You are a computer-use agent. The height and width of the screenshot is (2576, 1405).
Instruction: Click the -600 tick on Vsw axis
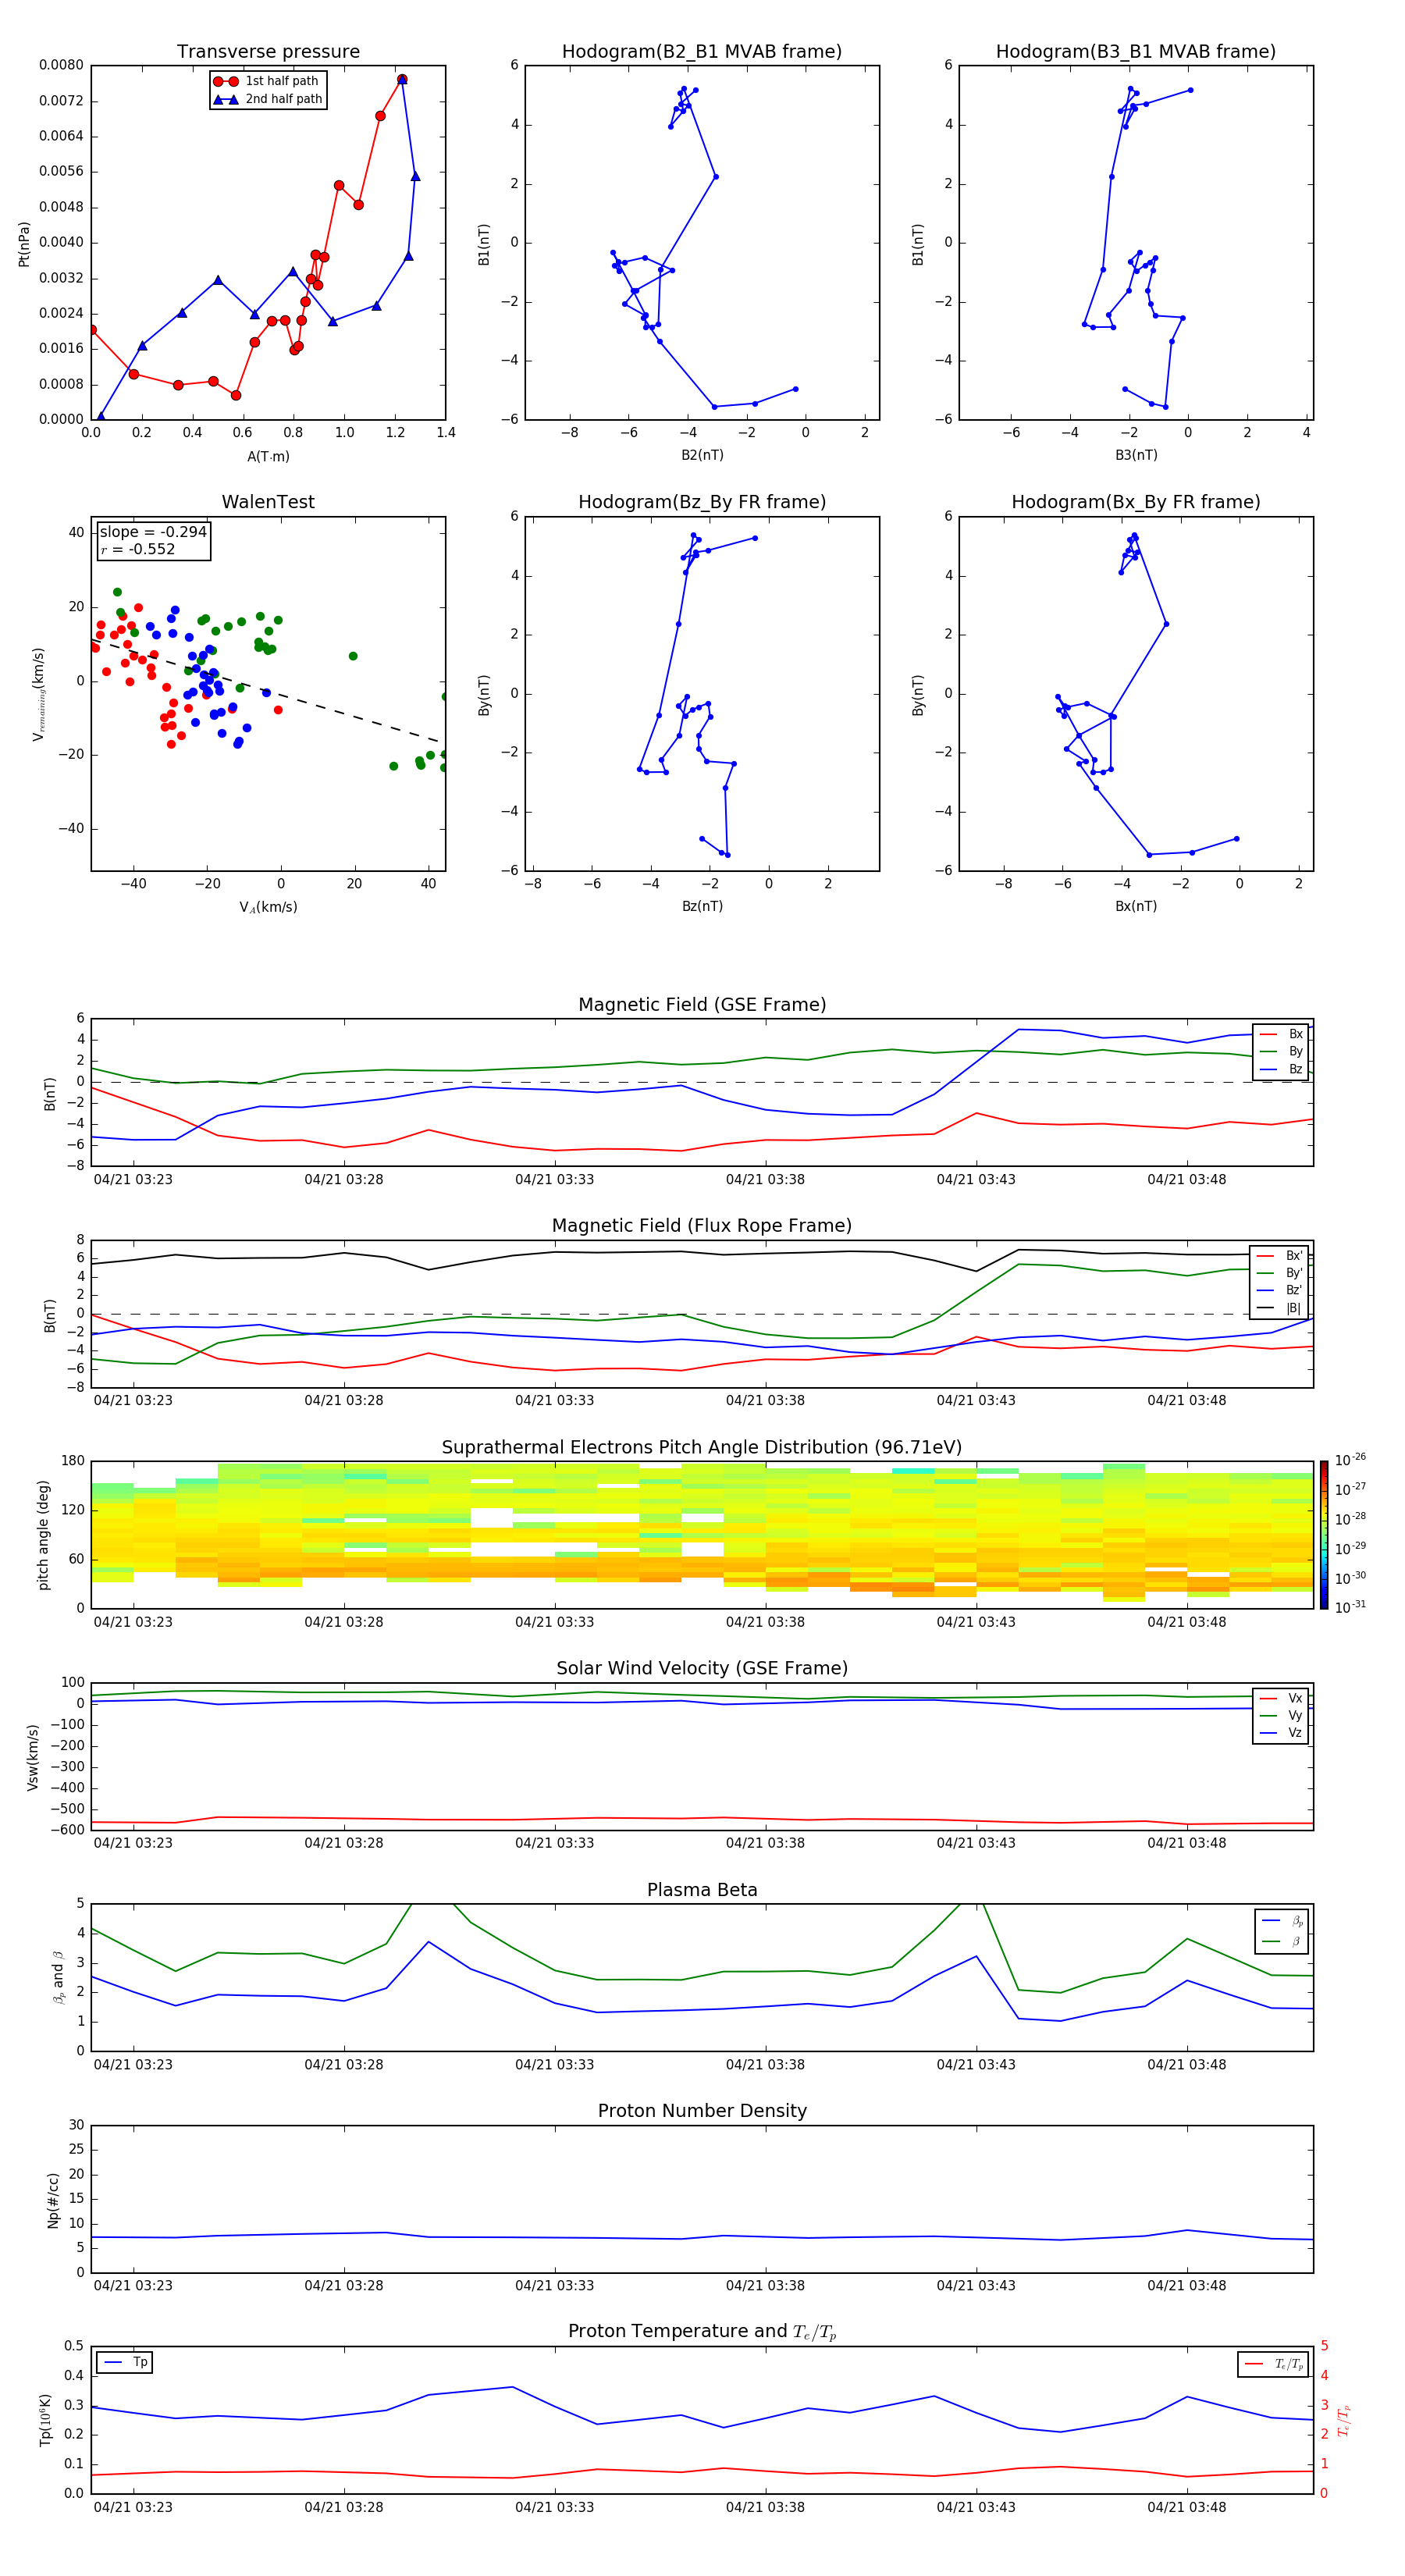[x=66, y=1830]
